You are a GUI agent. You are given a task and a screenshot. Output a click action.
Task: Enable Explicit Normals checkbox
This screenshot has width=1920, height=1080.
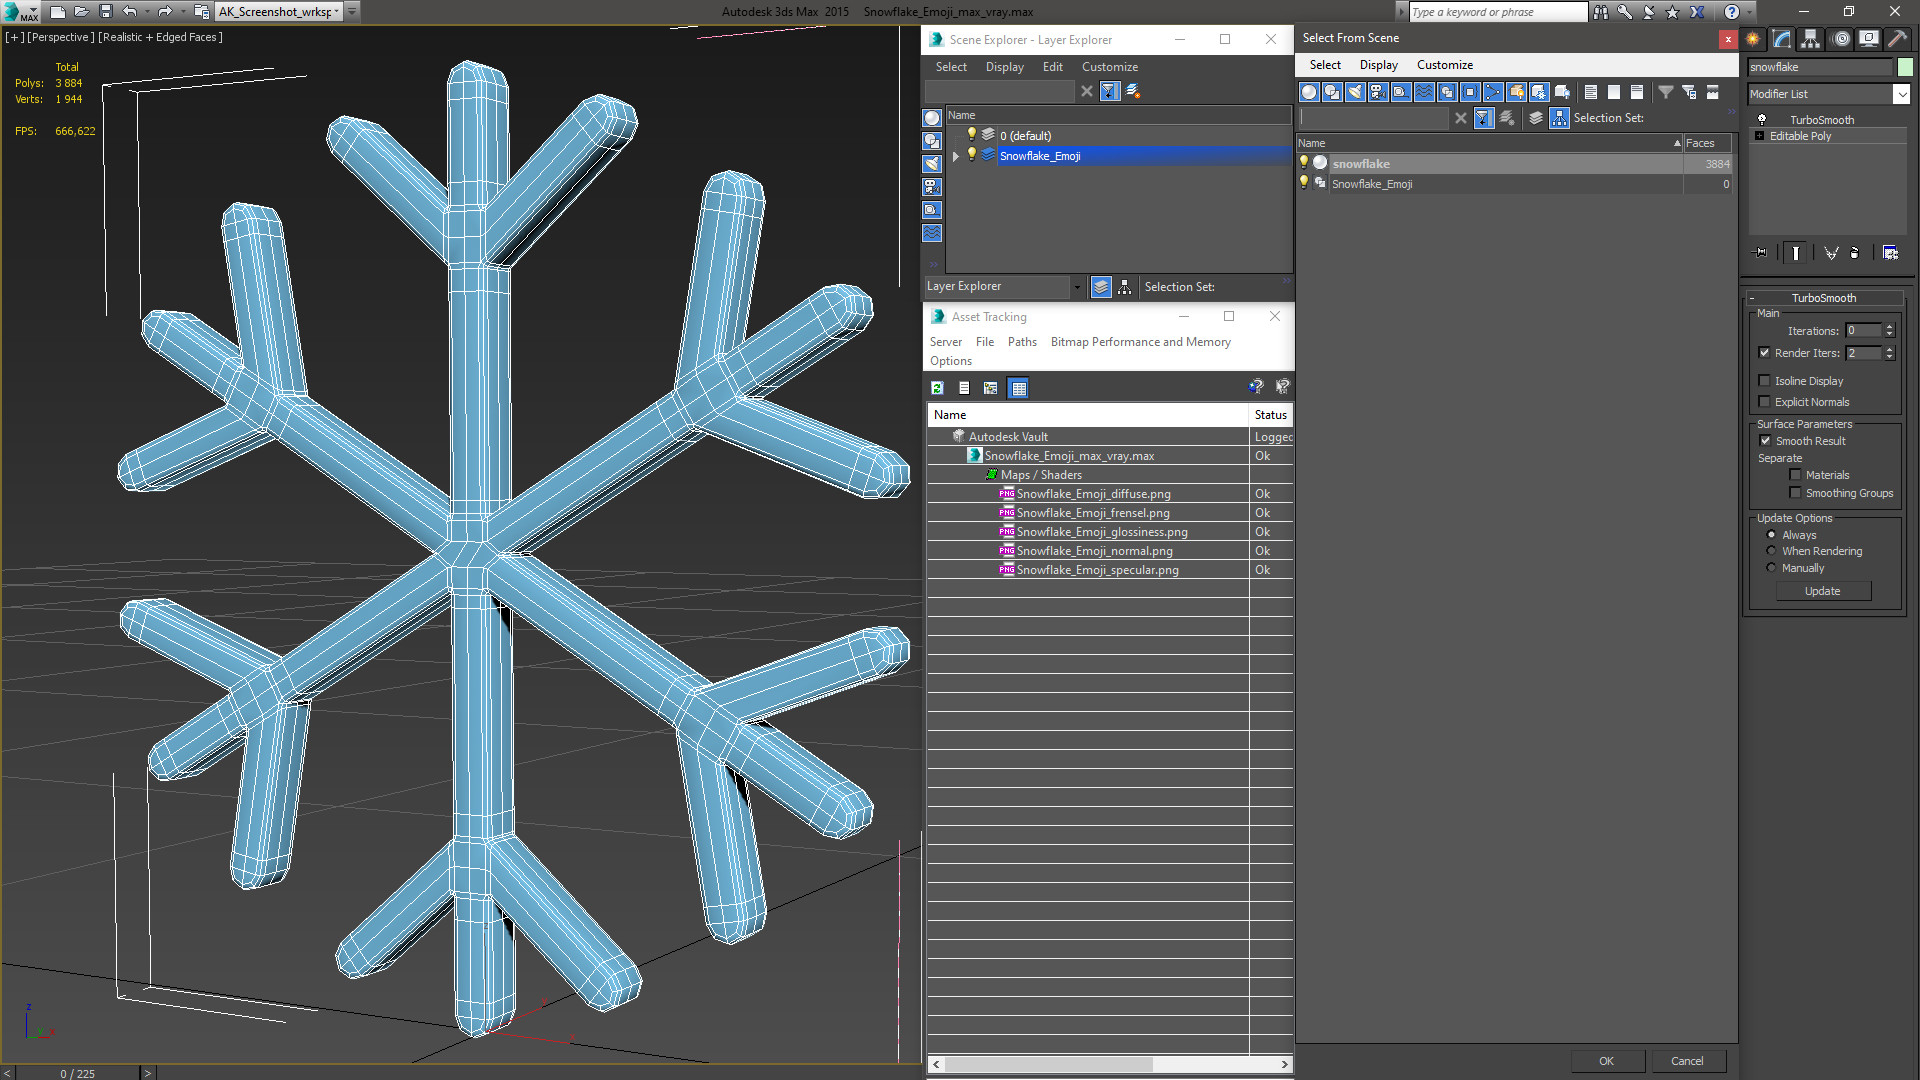point(1764,402)
